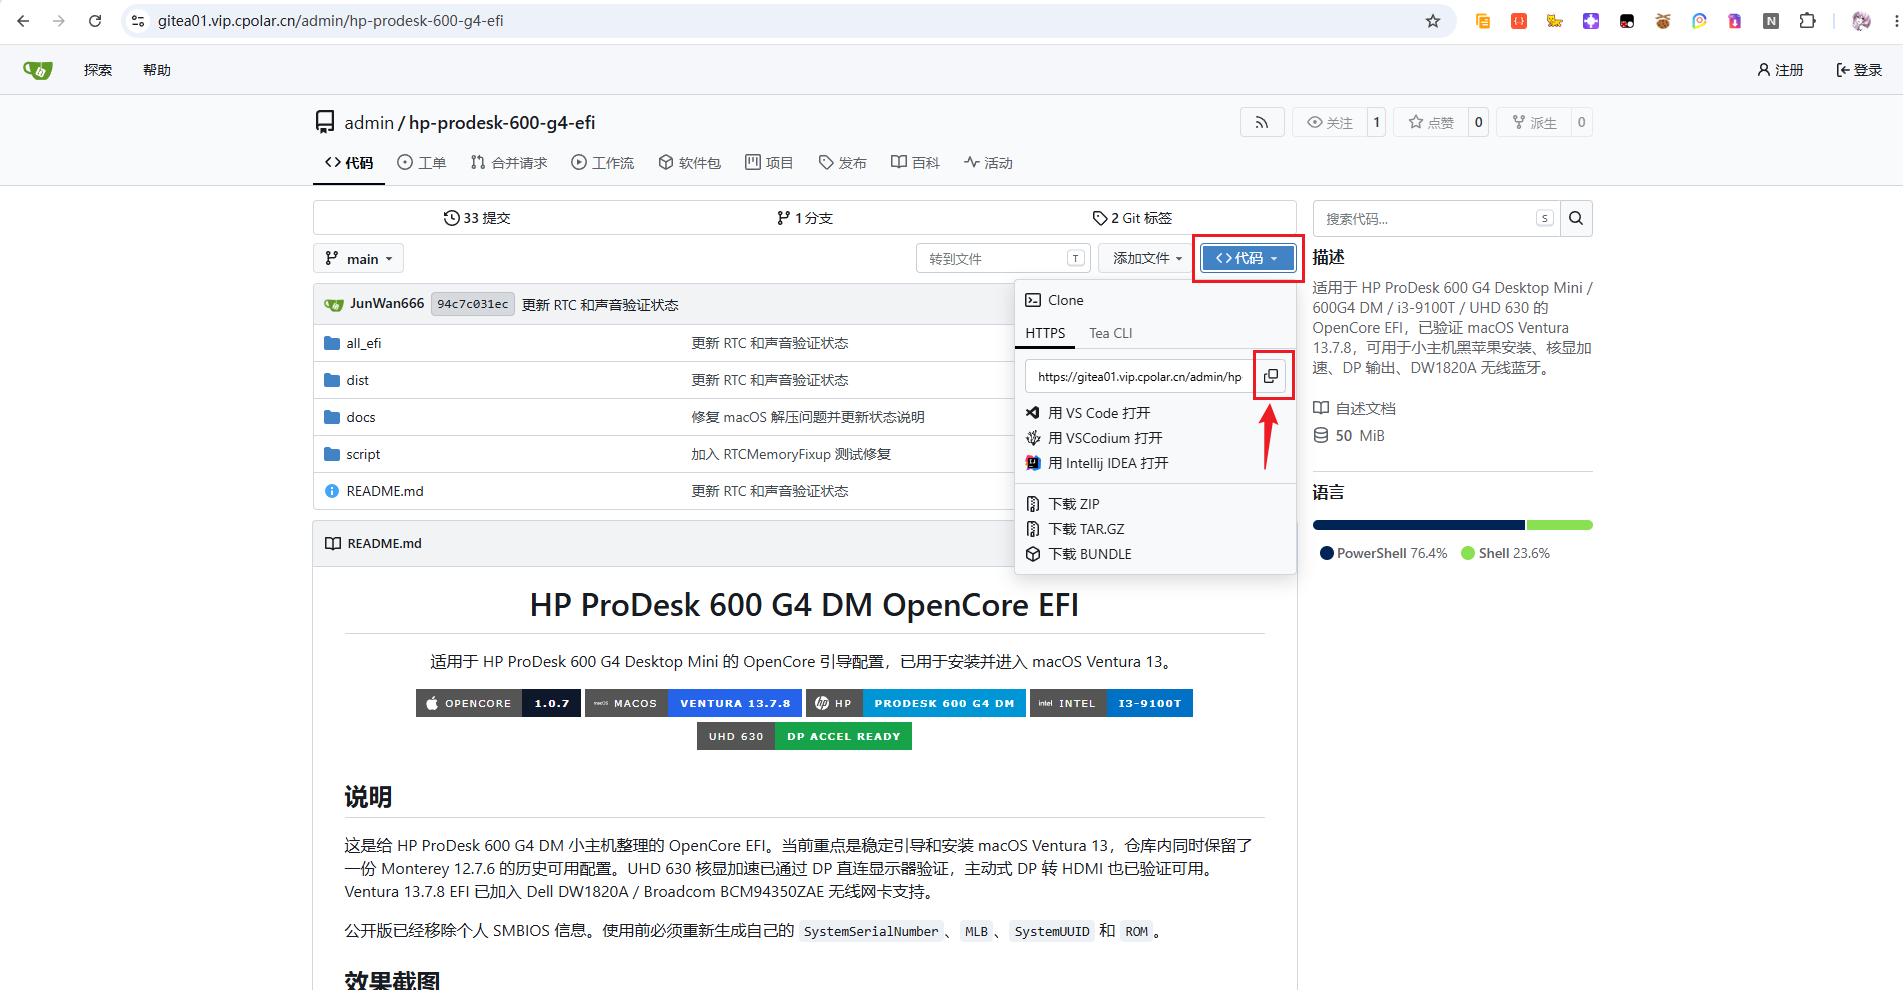This screenshot has width=1903, height=990.
Task: Open the 工作流 actions tab
Action: pyautogui.click(x=602, y=163)
